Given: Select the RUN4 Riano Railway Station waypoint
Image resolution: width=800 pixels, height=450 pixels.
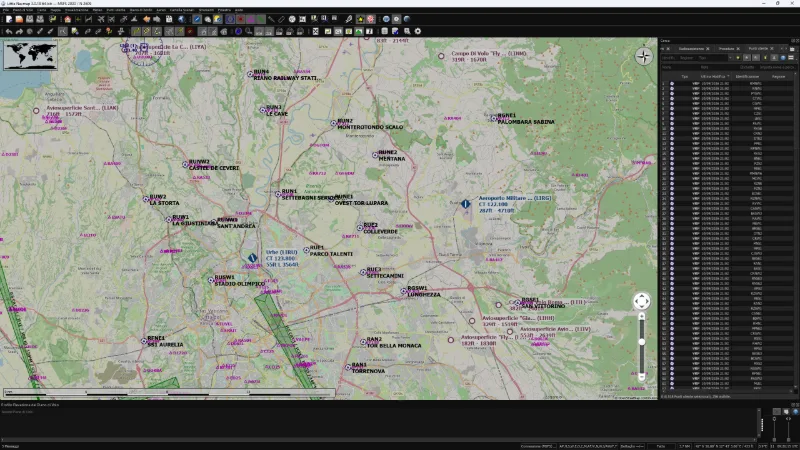Looking at the screenshot, I should coord(250,74).
